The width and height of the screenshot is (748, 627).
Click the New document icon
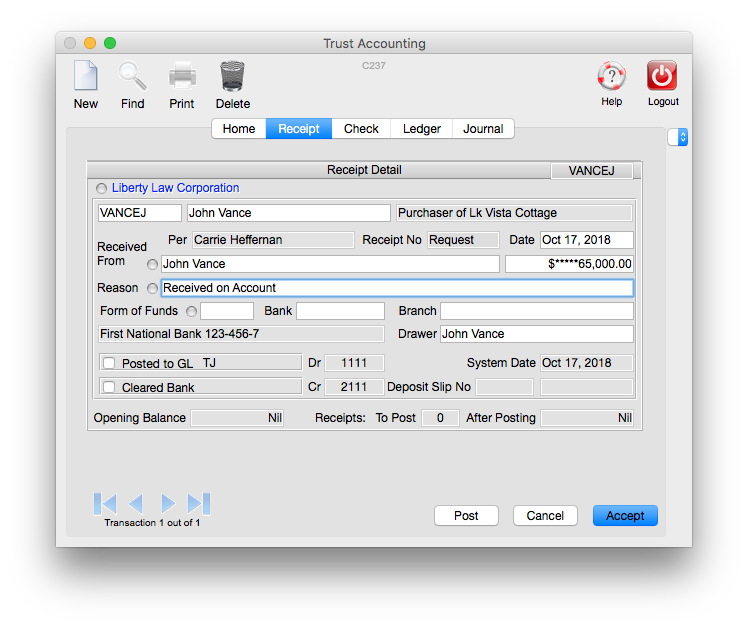[85, 77]
